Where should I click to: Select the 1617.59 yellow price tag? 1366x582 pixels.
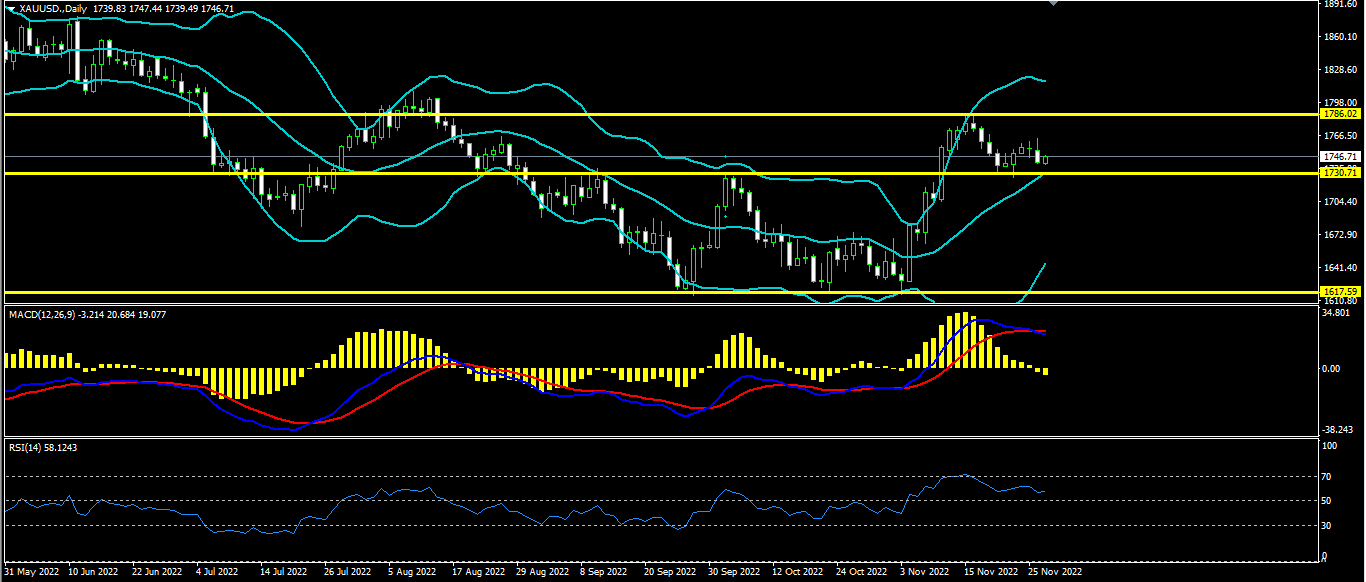[1339, 292]
